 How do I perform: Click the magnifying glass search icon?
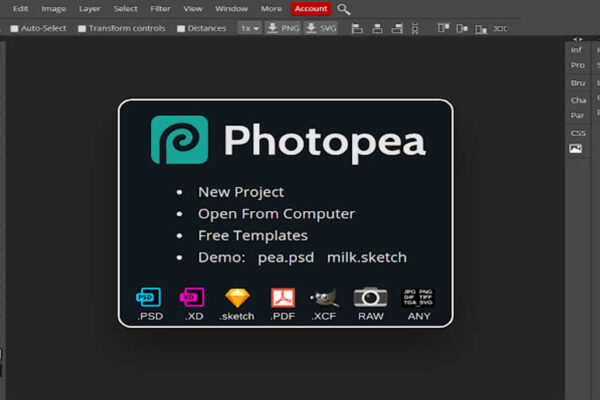344,9
